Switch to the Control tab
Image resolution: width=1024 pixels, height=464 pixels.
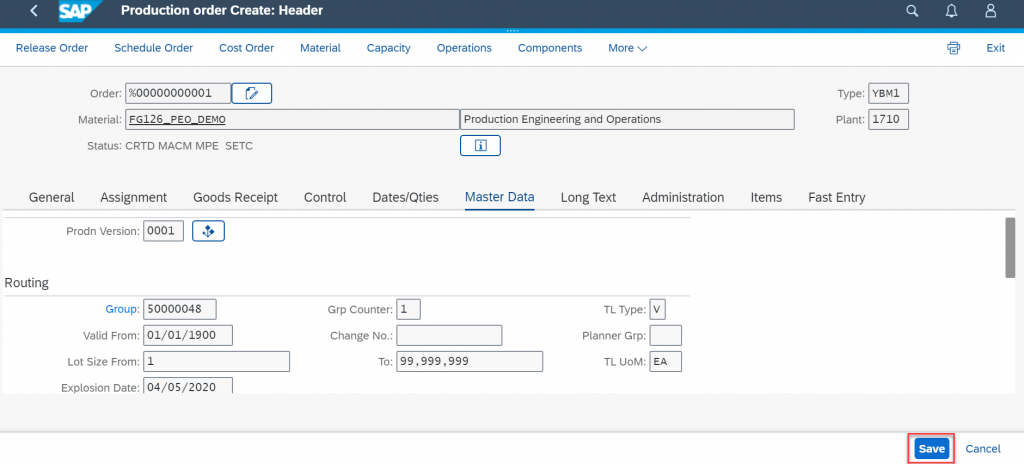tap(325, 197)
